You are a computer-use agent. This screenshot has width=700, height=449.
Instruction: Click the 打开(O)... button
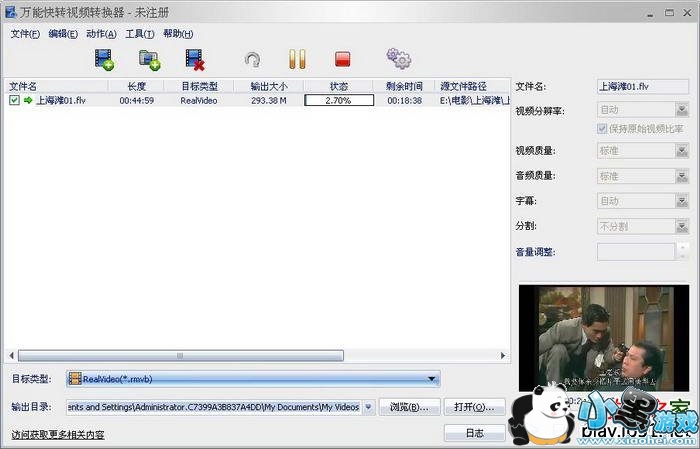pyautogui.click(x=474, y=407)
